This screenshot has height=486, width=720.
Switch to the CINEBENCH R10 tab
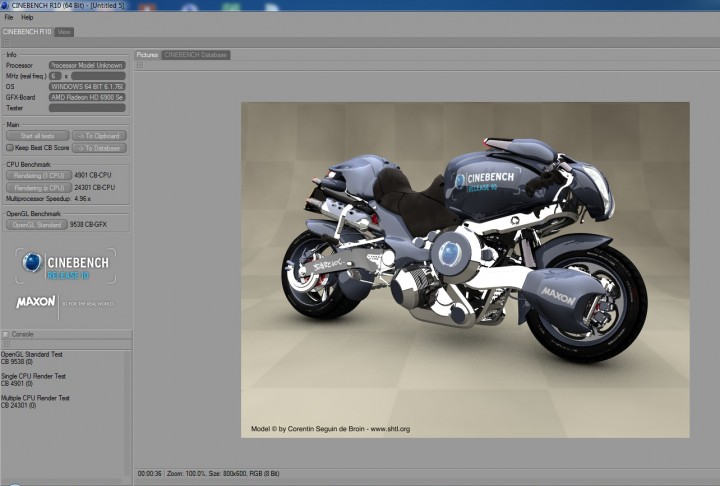(27, 32)
